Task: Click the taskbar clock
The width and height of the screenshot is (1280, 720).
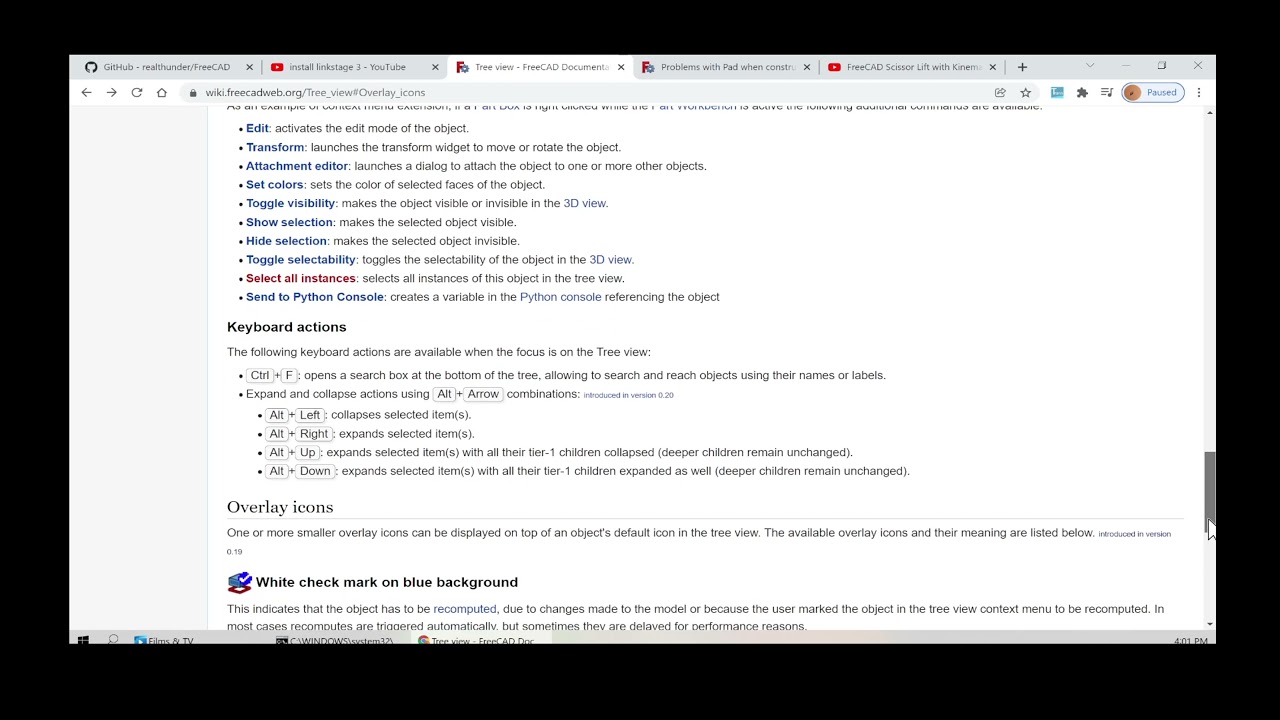Action: point(1190,640)
